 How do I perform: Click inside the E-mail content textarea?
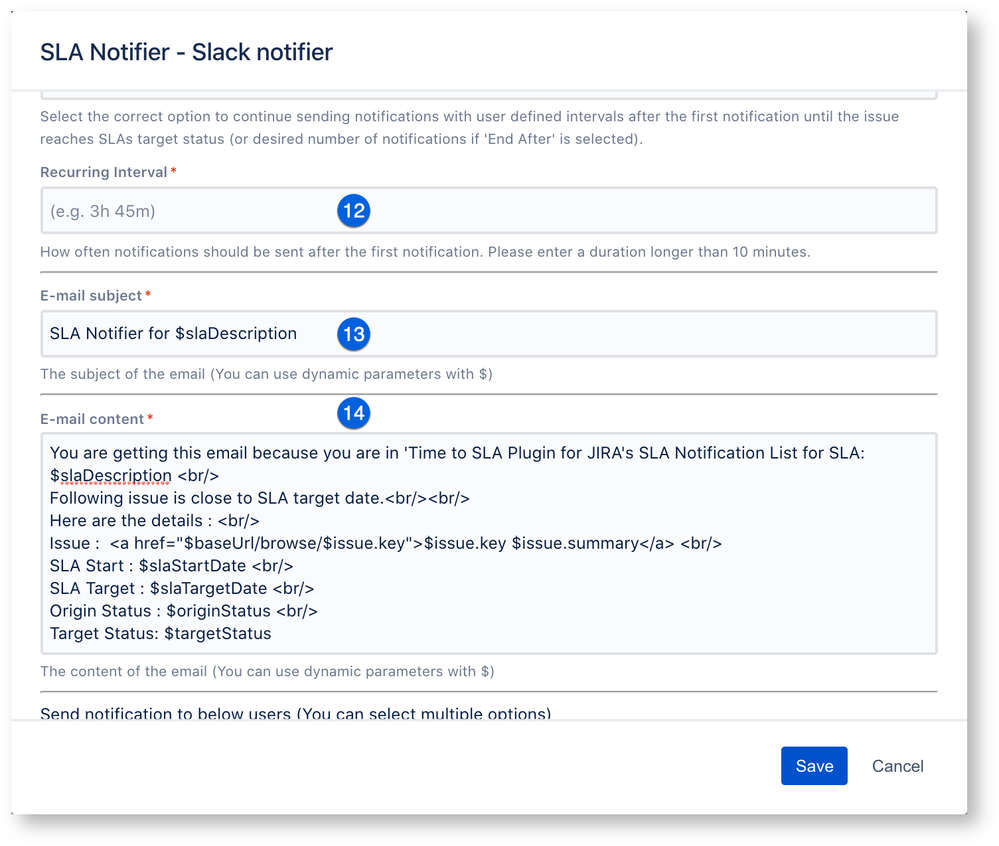point(488,543)
